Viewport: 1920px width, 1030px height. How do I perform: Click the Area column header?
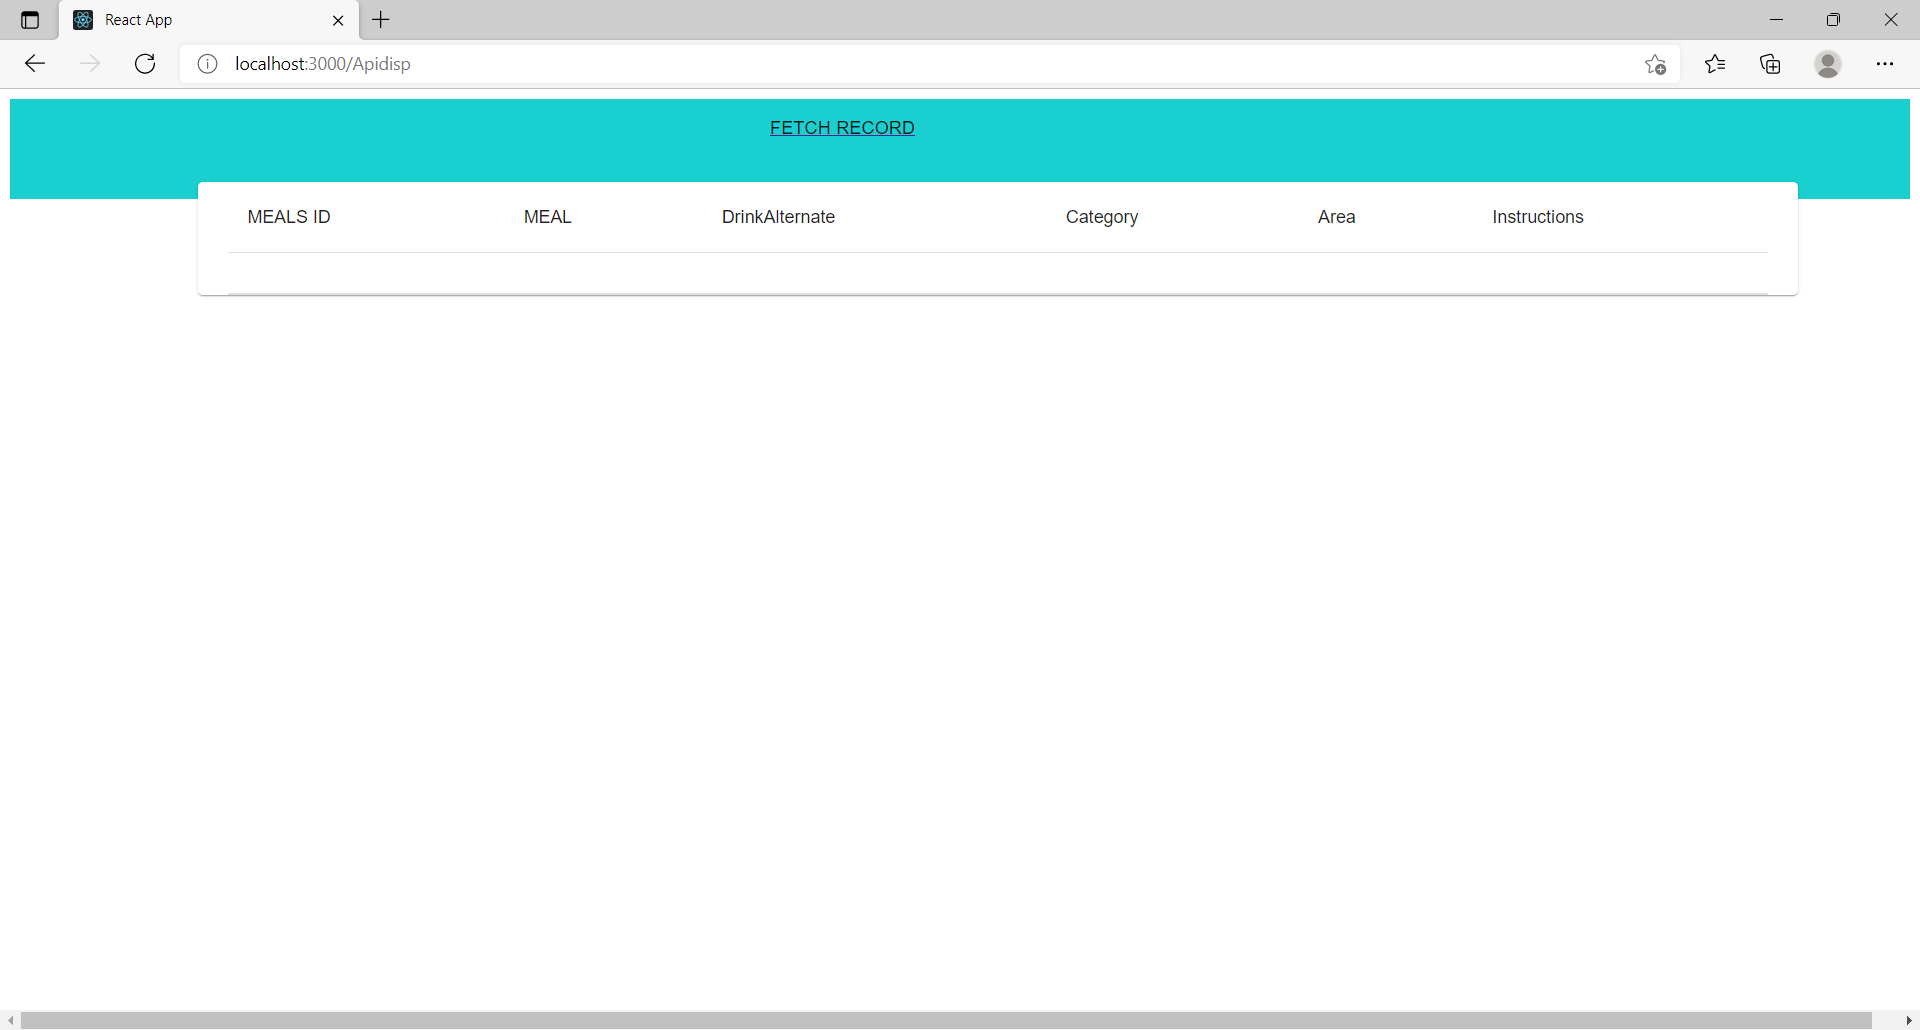click(1337, 217)
